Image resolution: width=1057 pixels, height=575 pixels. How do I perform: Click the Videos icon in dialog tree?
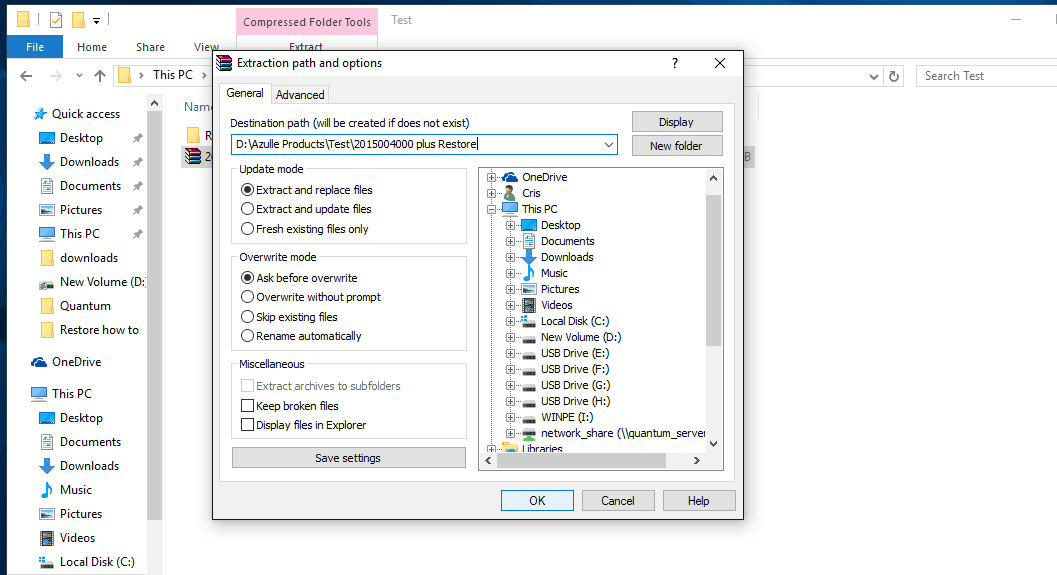(529, 305)
